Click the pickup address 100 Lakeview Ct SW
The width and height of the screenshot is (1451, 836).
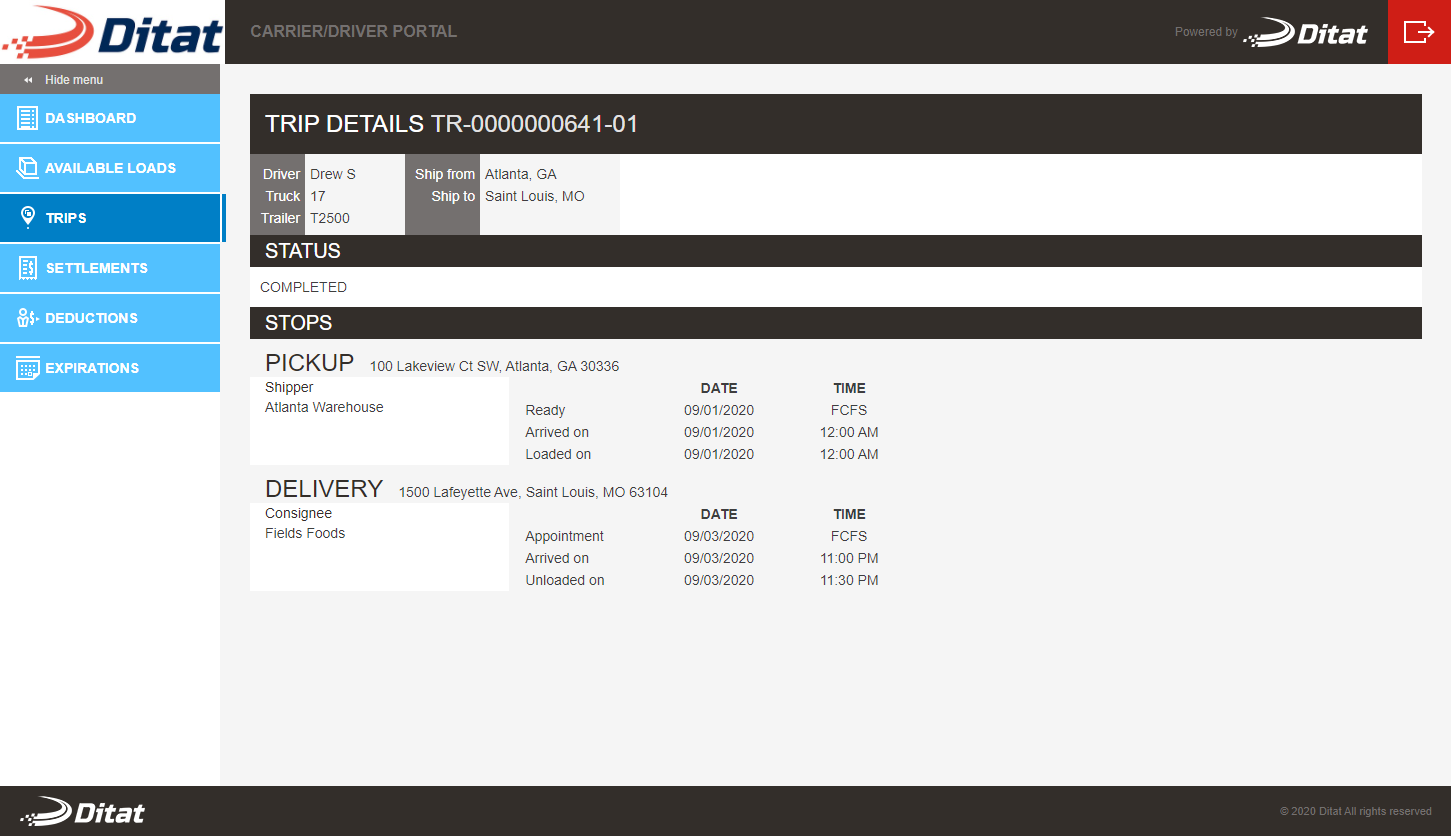(494, 366)
